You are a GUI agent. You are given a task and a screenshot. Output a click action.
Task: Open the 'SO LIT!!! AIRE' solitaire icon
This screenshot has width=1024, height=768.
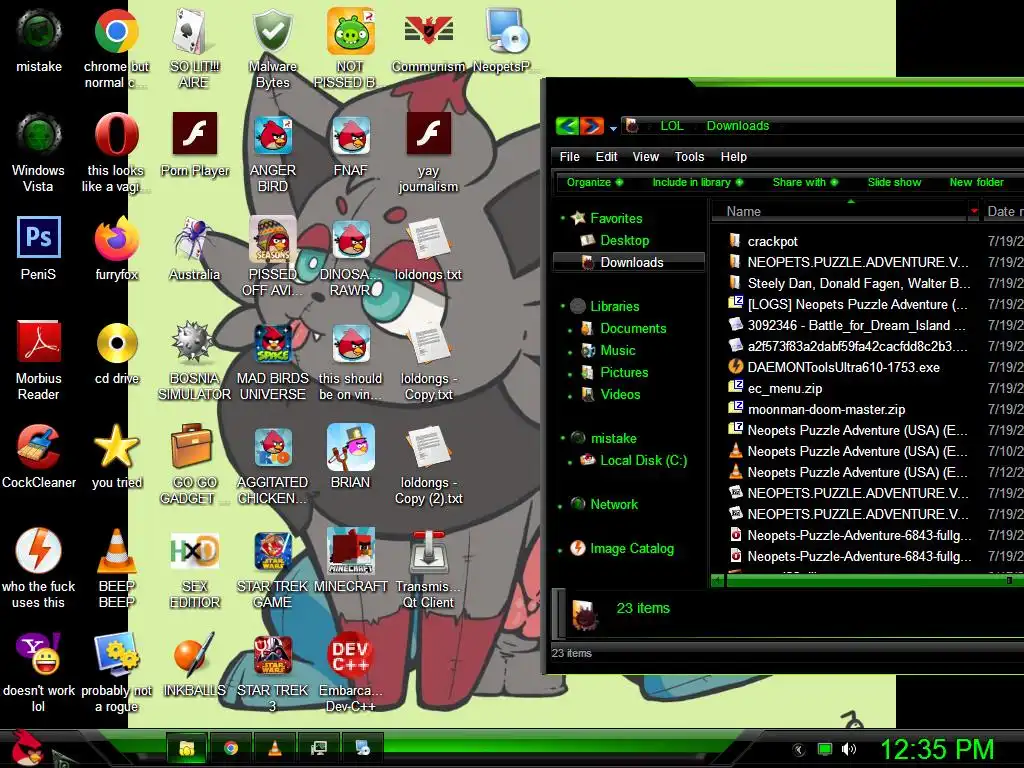[x=194, y=49]
